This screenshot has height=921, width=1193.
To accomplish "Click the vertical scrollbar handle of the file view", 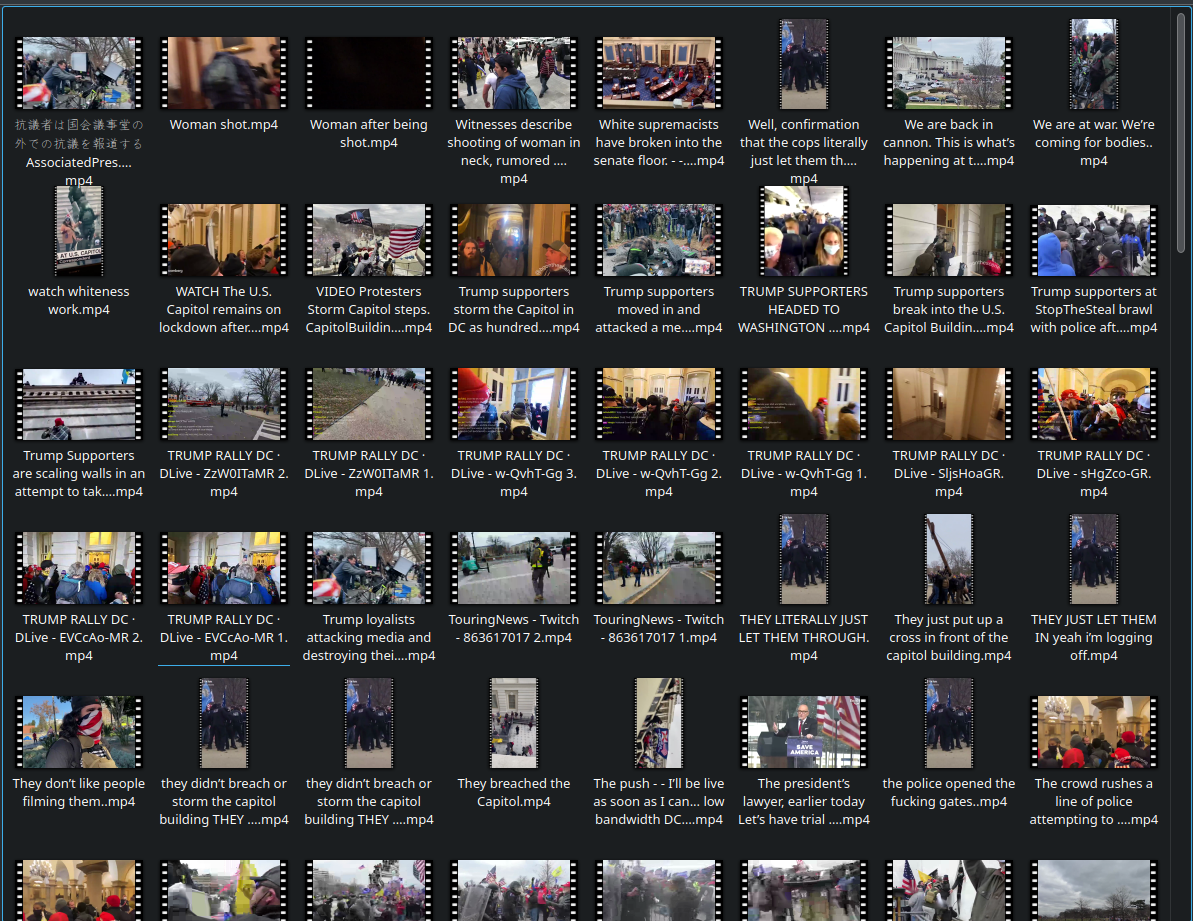I will click(x=1181, y=131).
